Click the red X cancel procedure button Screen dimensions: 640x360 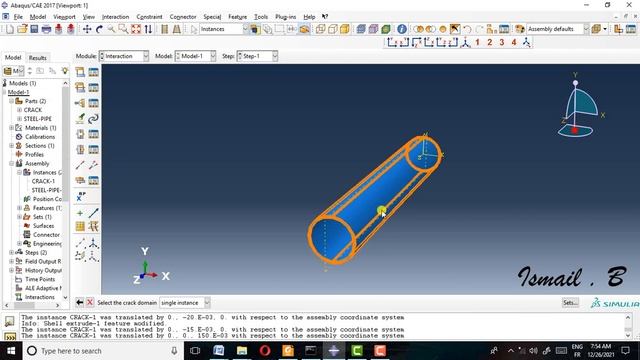click(90, 302)
